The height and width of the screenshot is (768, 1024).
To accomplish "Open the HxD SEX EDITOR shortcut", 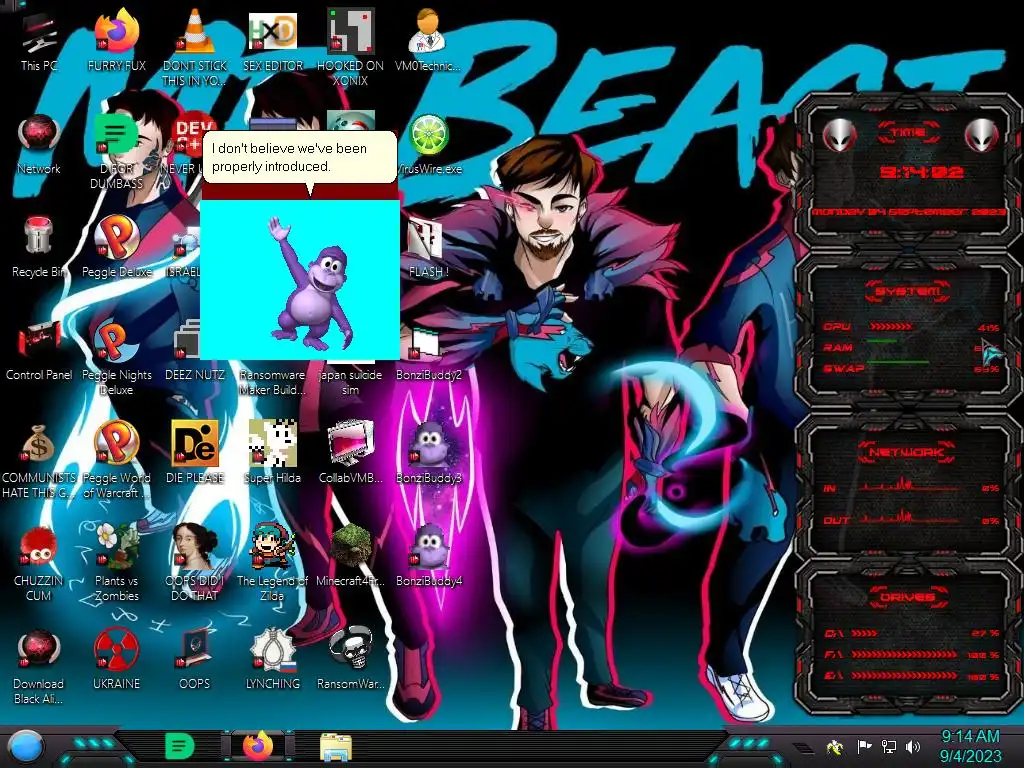I will (273, 40).
